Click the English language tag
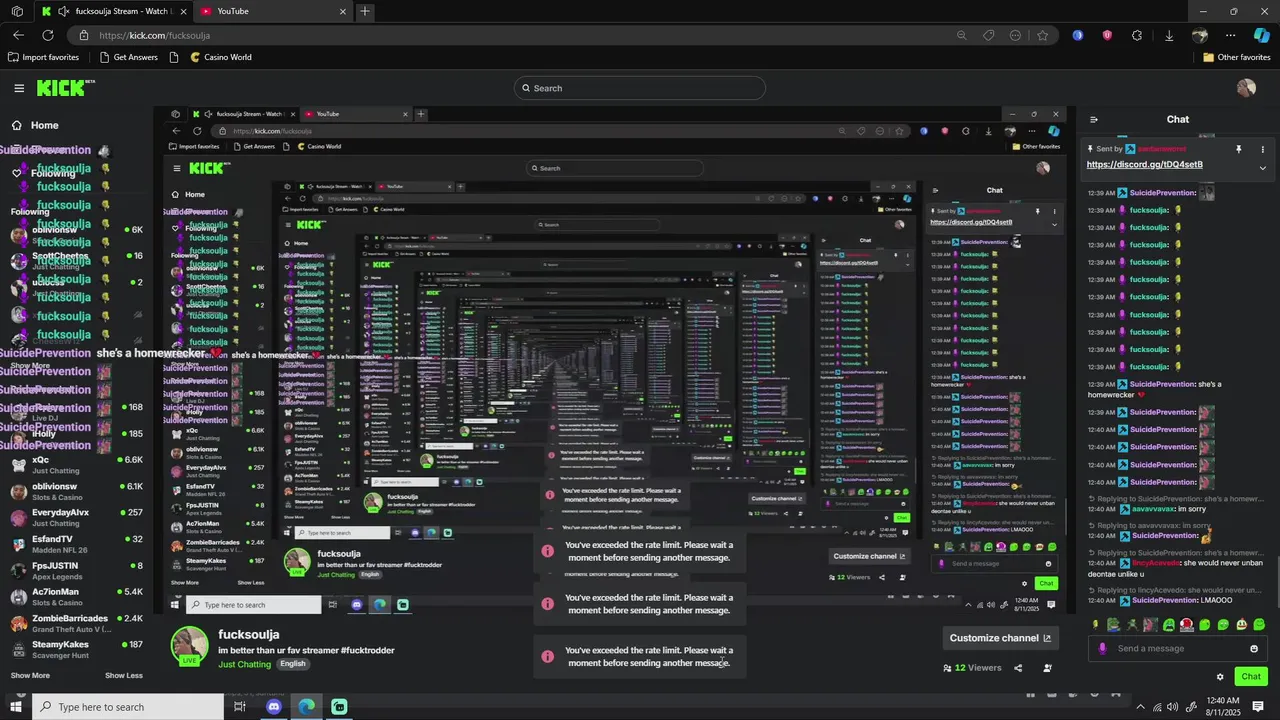1280x720 pixels. pyautogui.click(x=292, y=664)
